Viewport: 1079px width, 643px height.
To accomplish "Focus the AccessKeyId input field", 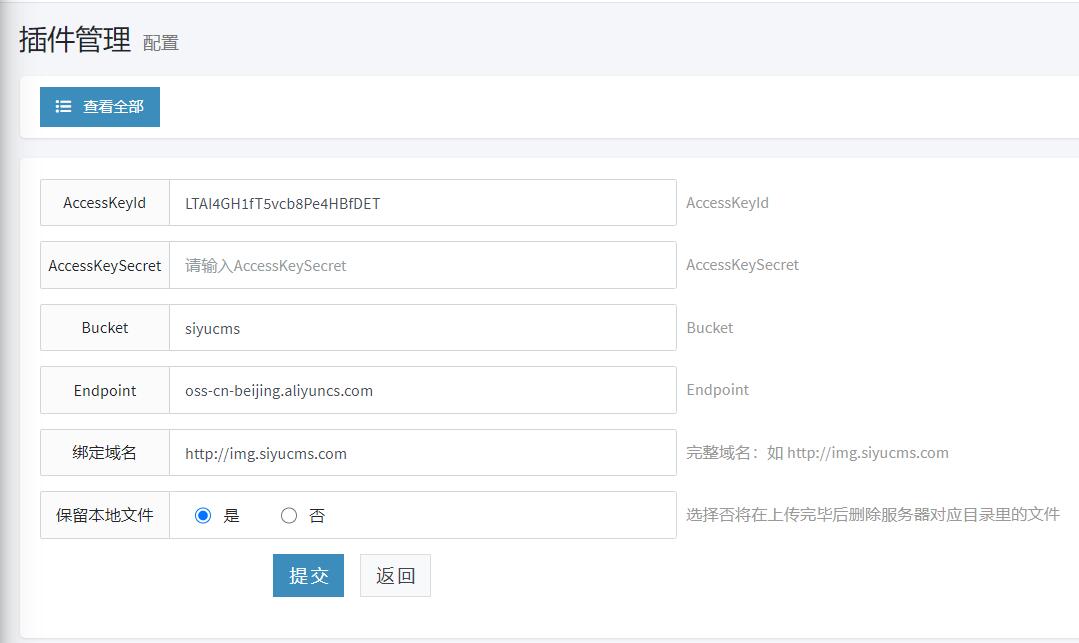I will tap(422, 203).
